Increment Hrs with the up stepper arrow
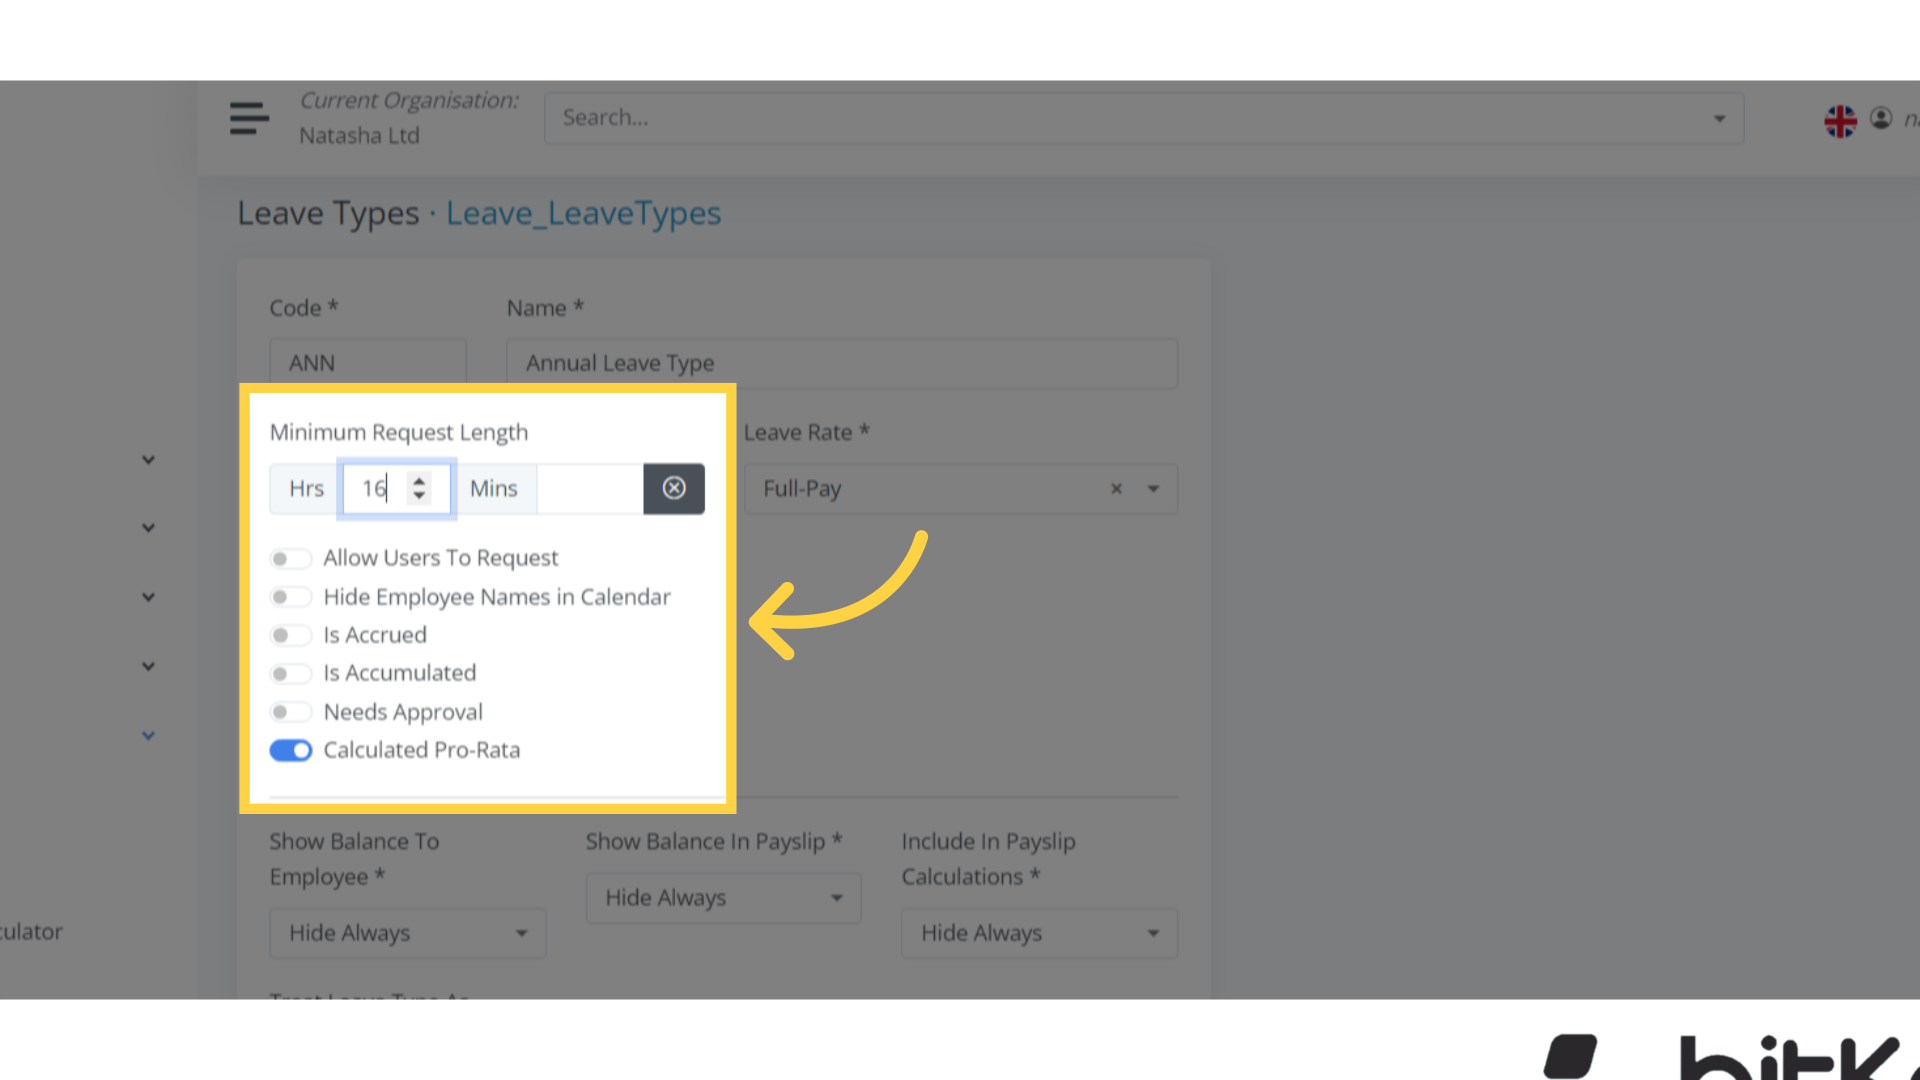1920x1080 pixels. (419, 481)
